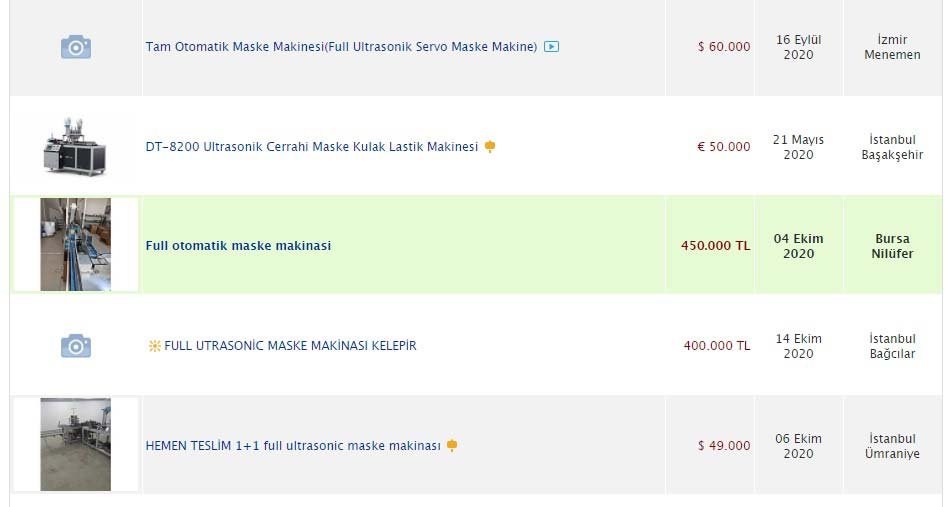Click the € 50.000 price

[723, 147]
